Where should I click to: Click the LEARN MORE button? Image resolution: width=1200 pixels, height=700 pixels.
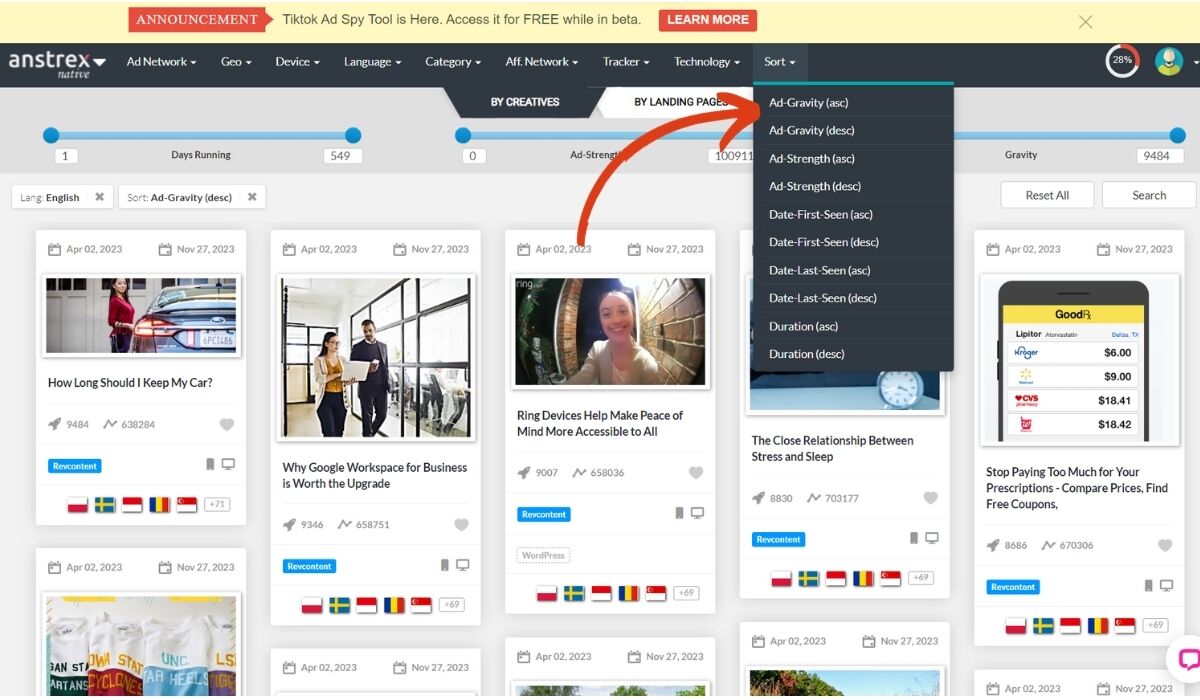coord(708,19)
